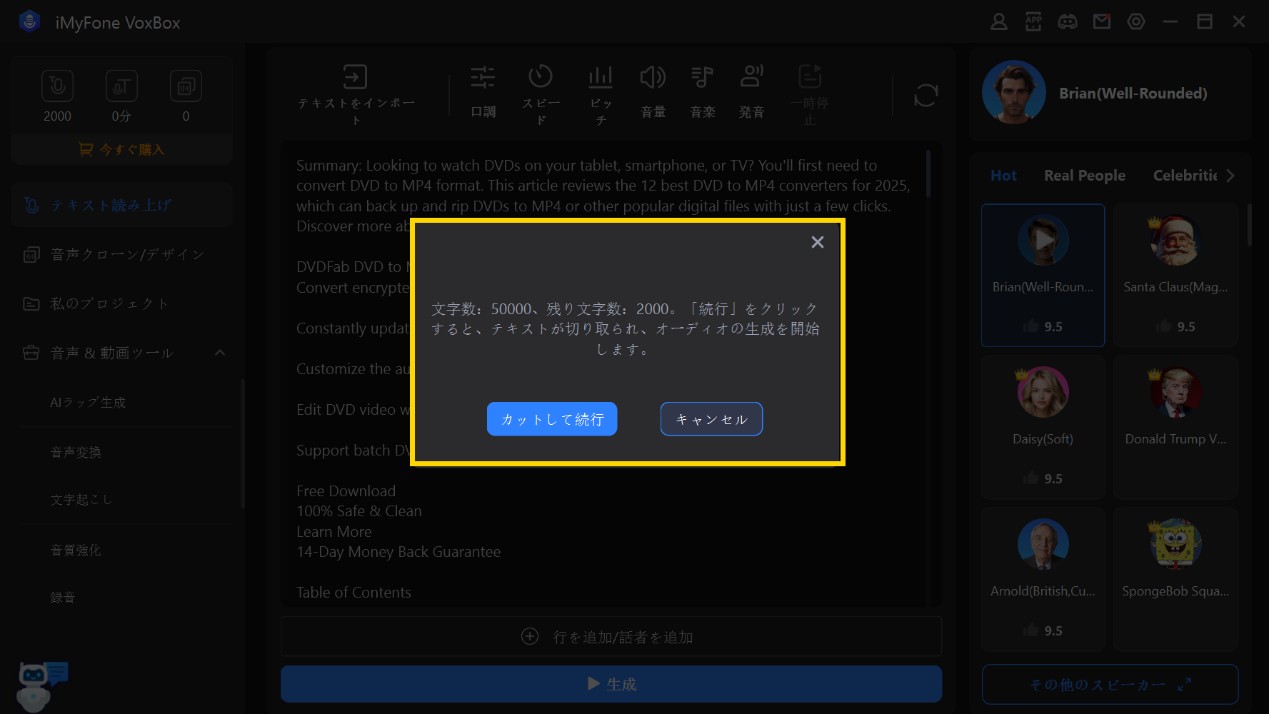Open the APP icon in title bar
This screenshot has height=714, width=1269.
tap(1034, 22)
